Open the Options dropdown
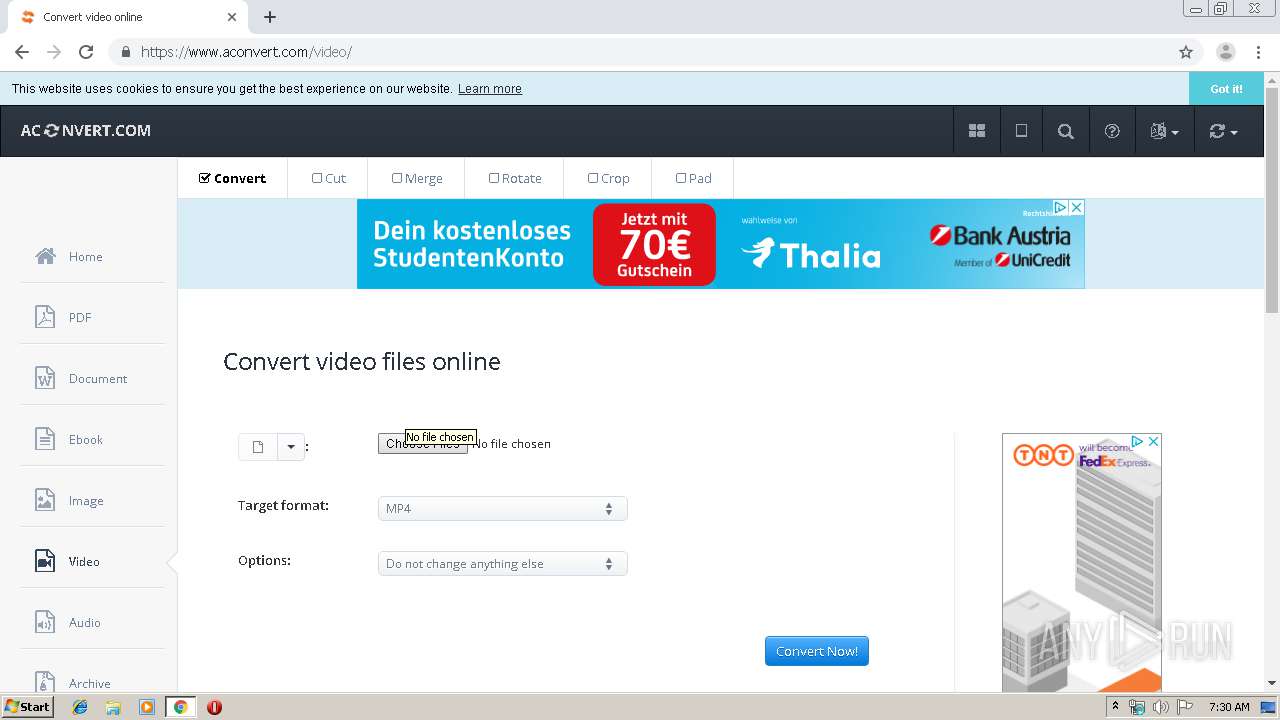Screen dimensions: 1280x720 pos(502,564)
